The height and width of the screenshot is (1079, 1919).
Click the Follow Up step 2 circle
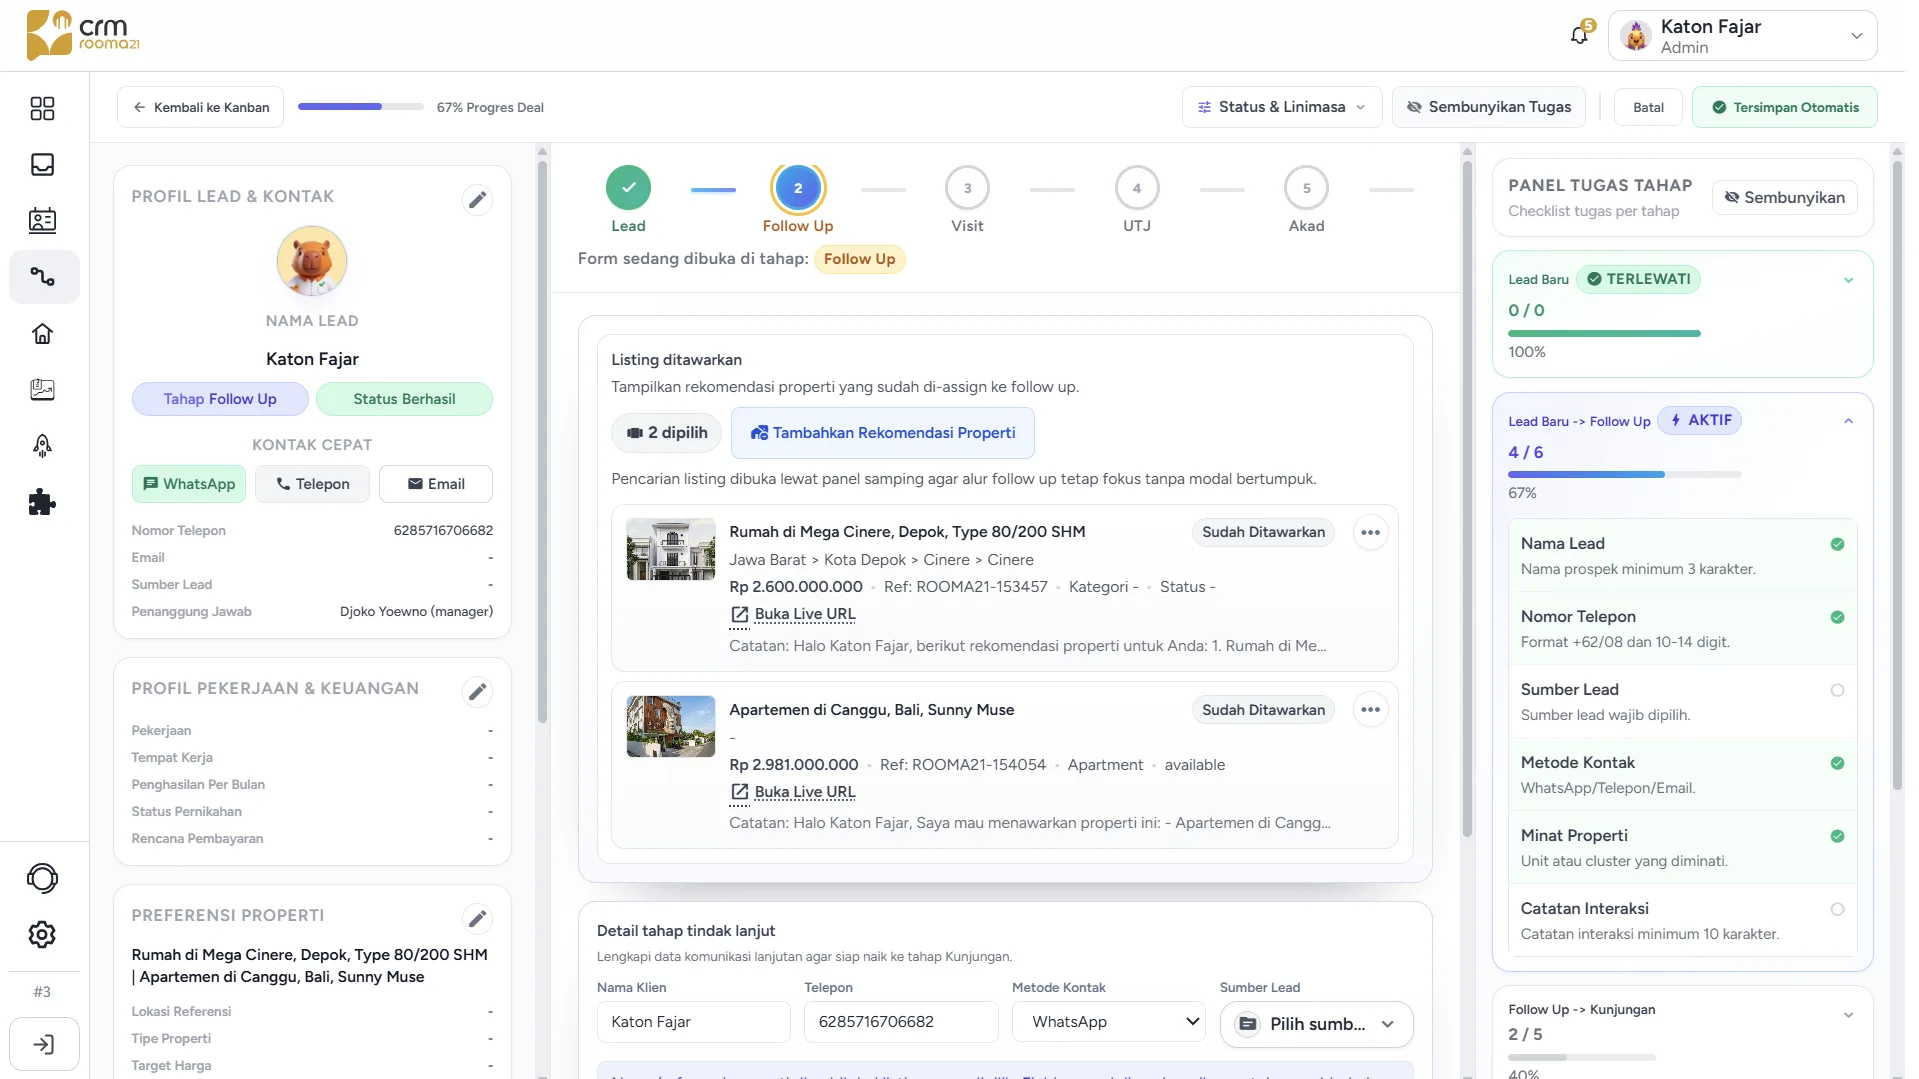(797, 187)
